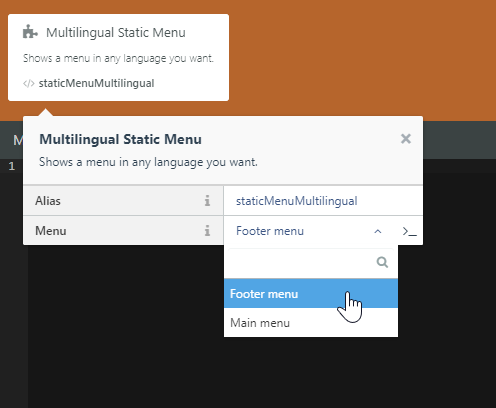This screenshot has height=408, width=496.
Task: Click the Alias info icon
Action: [x=207, y=201]
